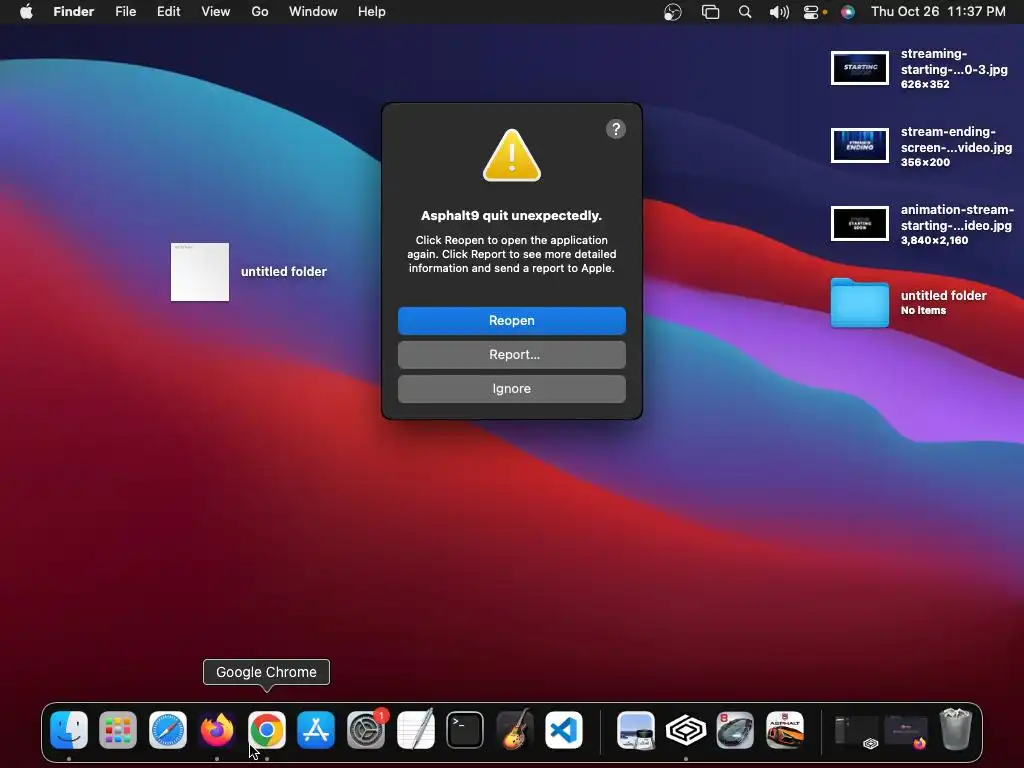Click the yellow warning triangle icon
The height and width of the screenshot is (768, 1024).
click(x=512, y=156)
